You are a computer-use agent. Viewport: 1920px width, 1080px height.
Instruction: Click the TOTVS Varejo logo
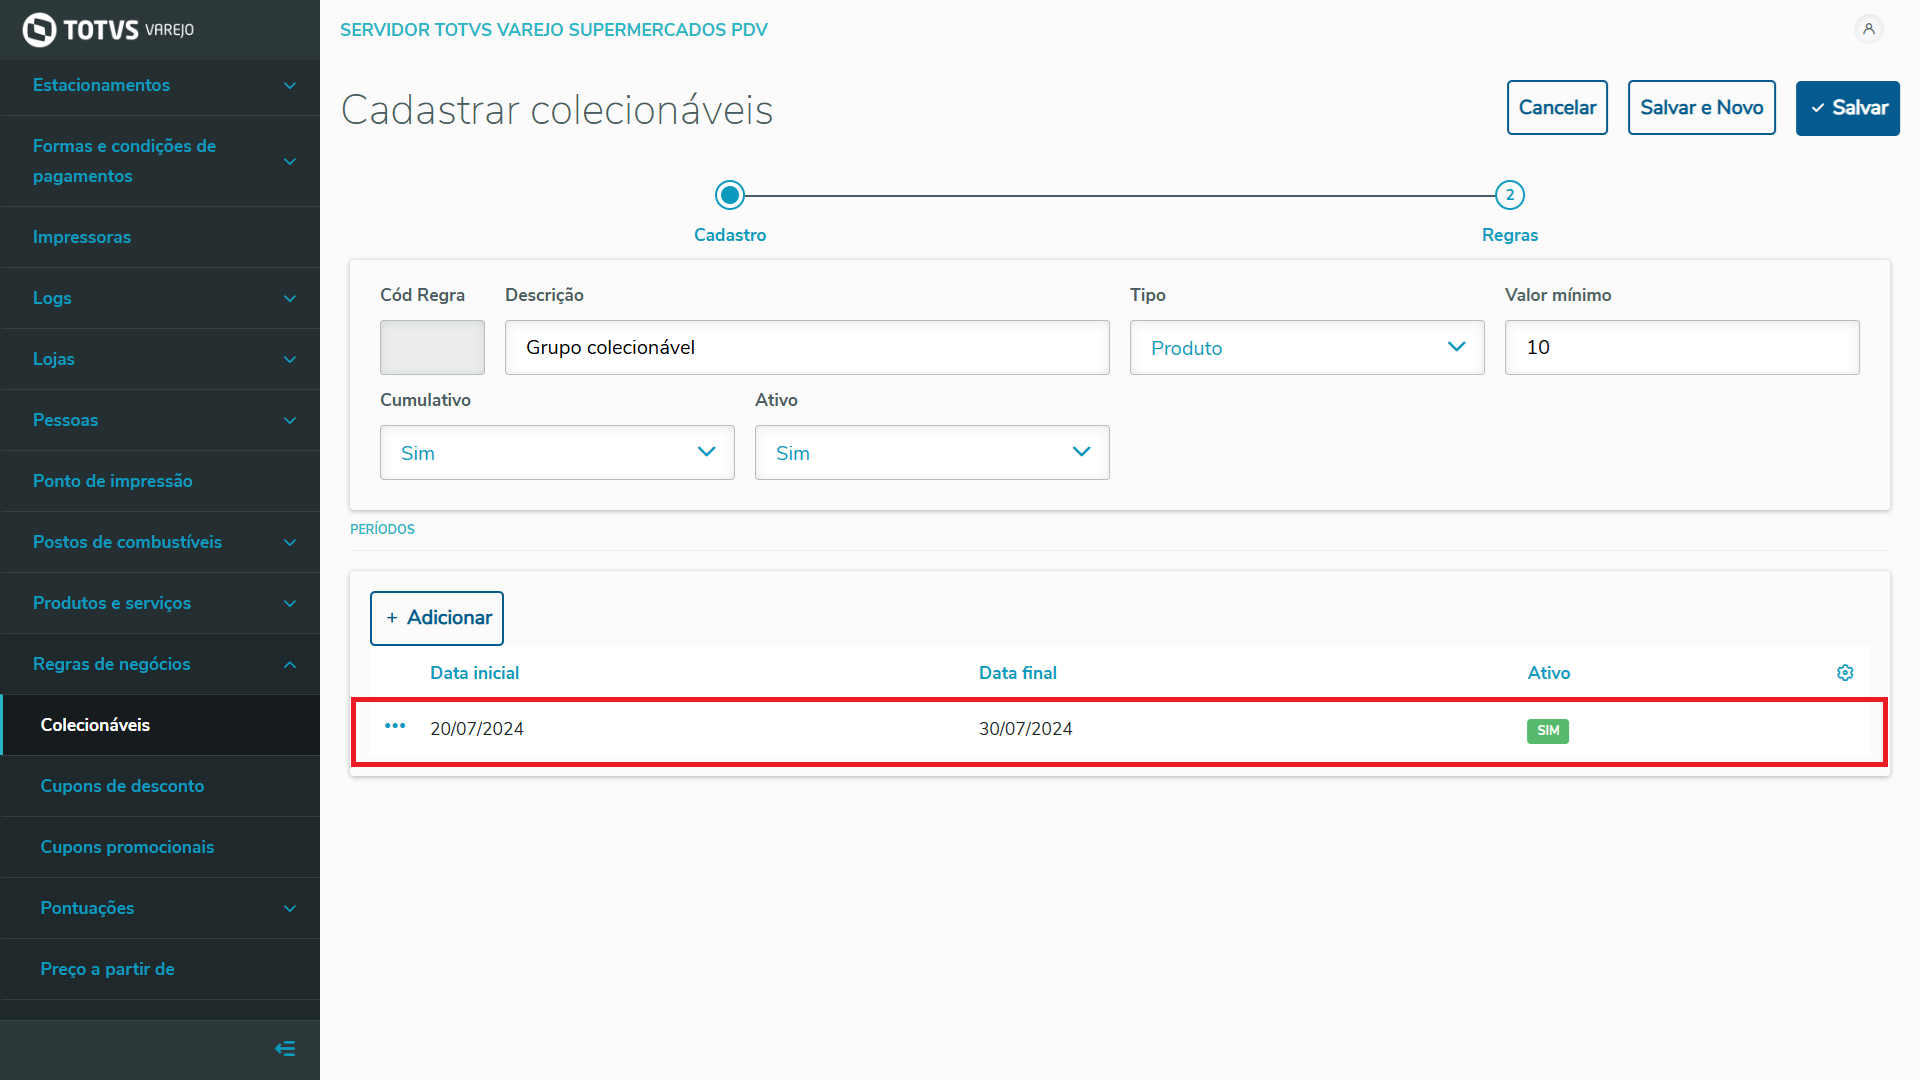click(108, 29)
